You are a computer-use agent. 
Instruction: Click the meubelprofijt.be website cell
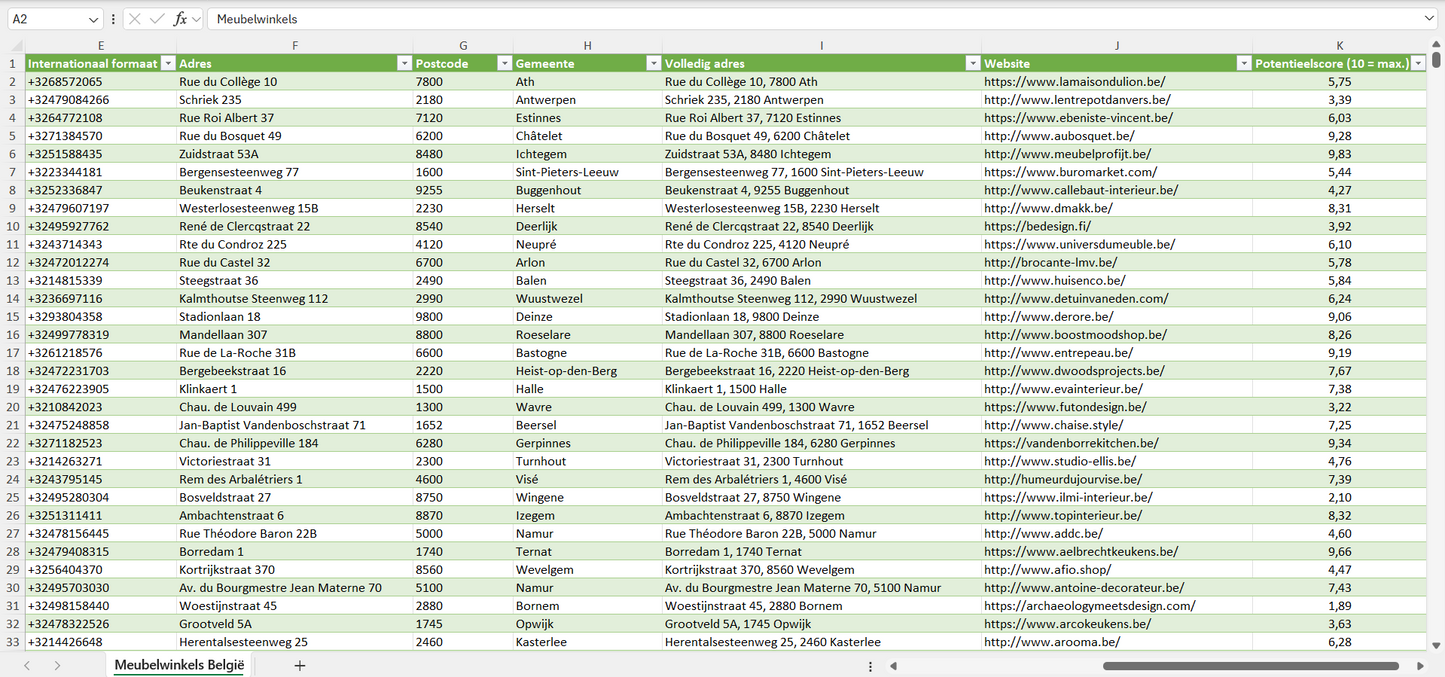(1067, 154)
